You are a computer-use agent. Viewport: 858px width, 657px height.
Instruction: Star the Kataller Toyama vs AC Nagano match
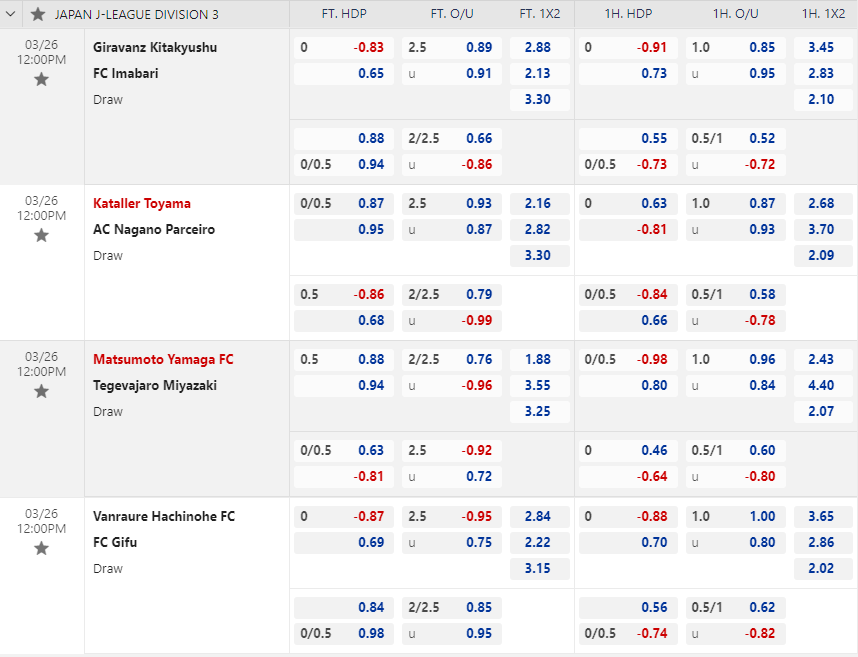tap(41, 236)
